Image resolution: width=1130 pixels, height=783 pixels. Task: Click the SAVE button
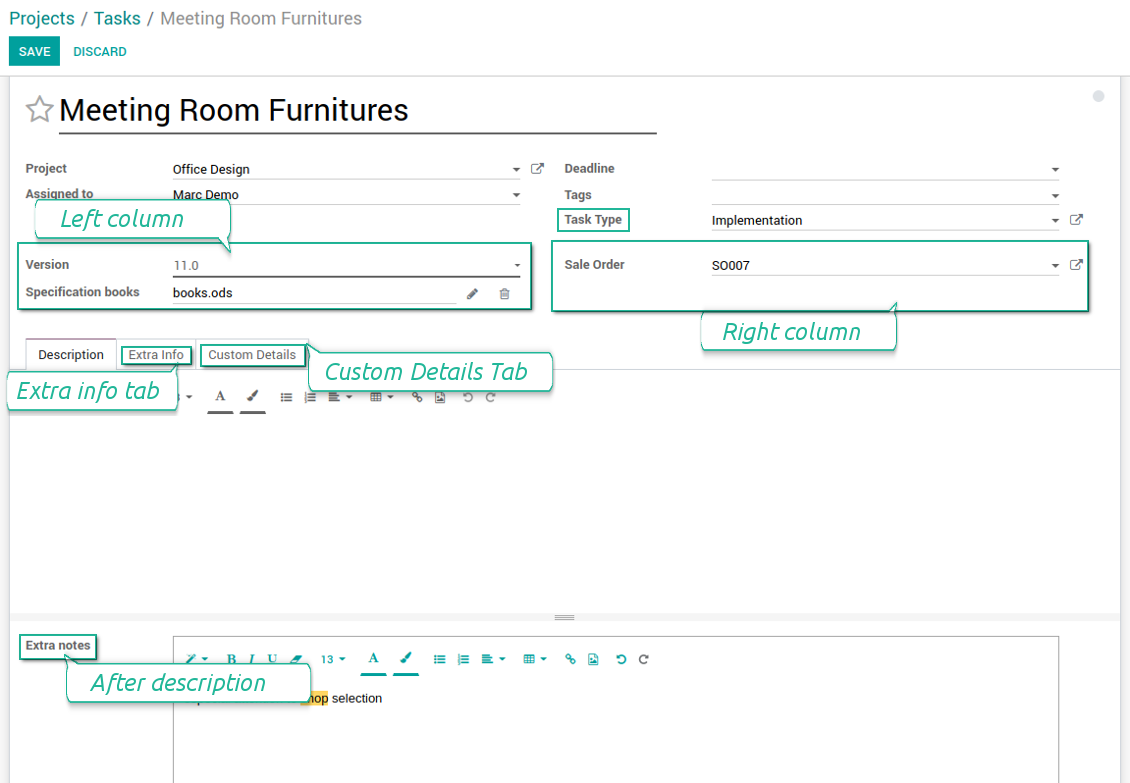click(x=34, y=51)
